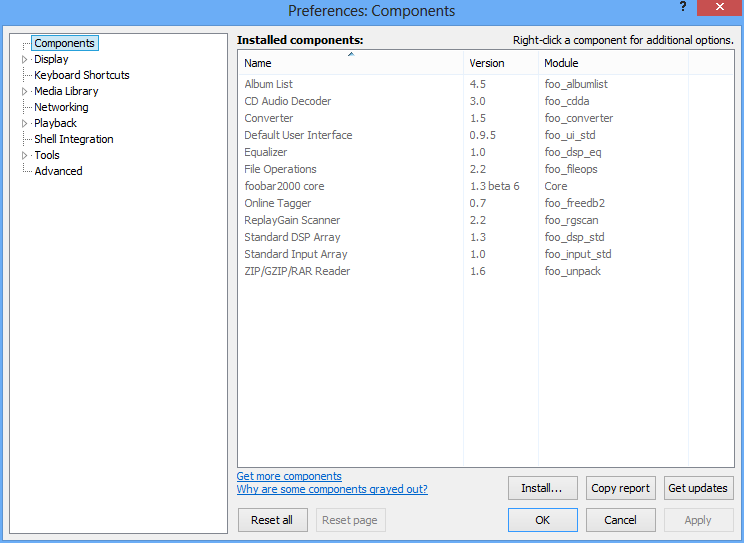Click the question mark help icon
The image size is (744, 543).
click(x=683, y=7)
